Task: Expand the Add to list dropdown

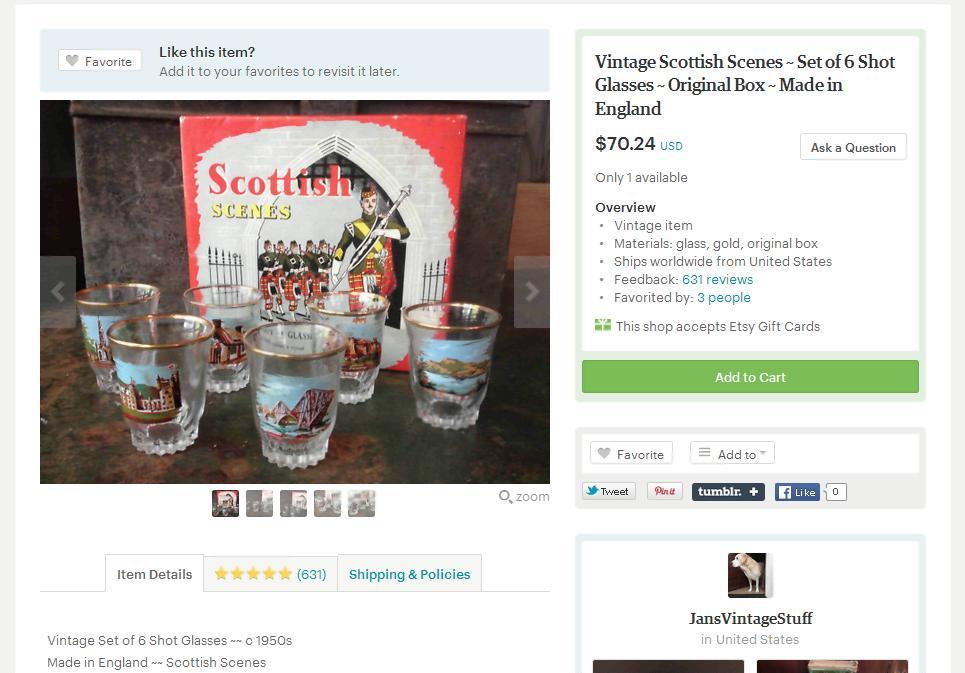Action: pyautogui.click(x=732, y=454)
